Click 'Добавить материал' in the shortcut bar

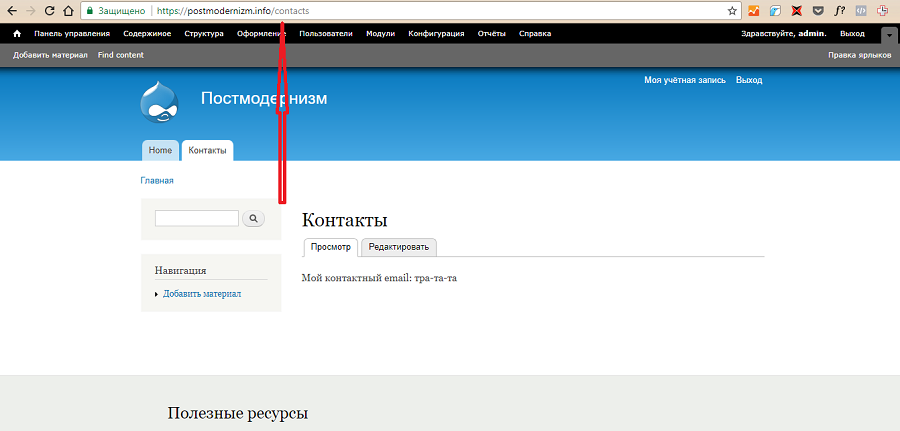click(x=50, y=55)
